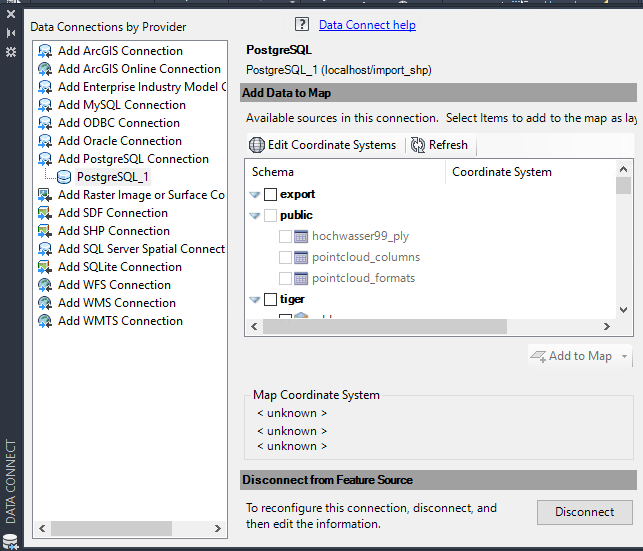
Task: Click the Data Connect help question mark icon
Action: tap(302, 25)
